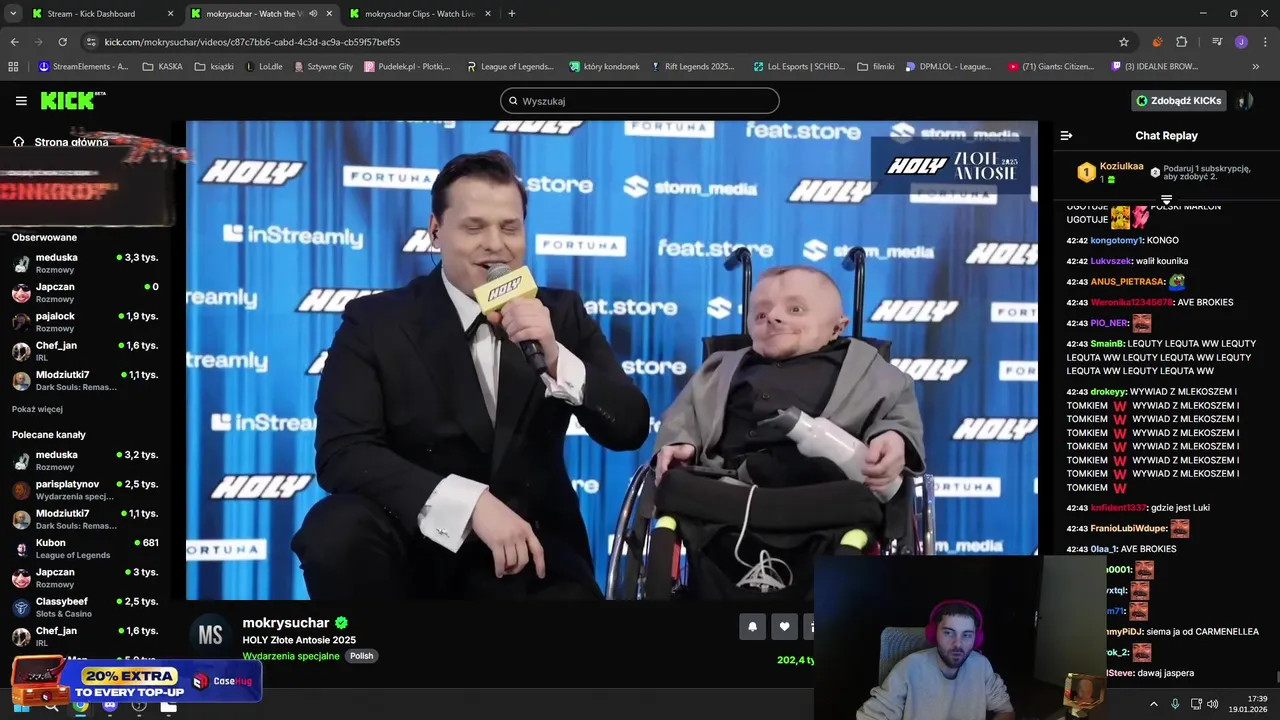This screenshot has height=720, width=1280.
Task: Close the mokrysuchar Clips tab
Action: [x=488, y=14]
